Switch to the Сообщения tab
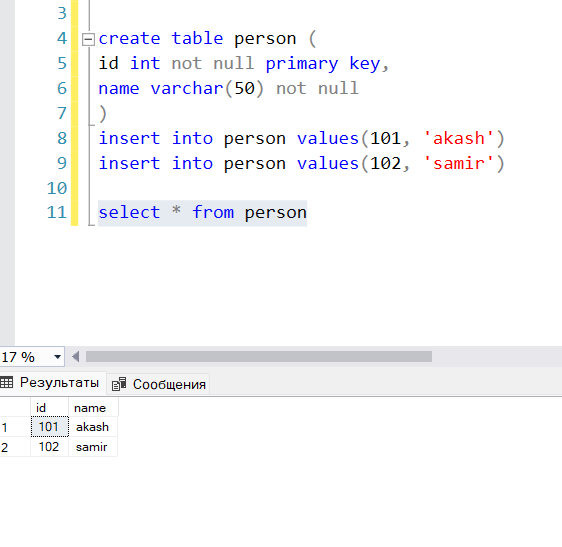This screenshot has height=547, width=562. [x=159, y=384]
